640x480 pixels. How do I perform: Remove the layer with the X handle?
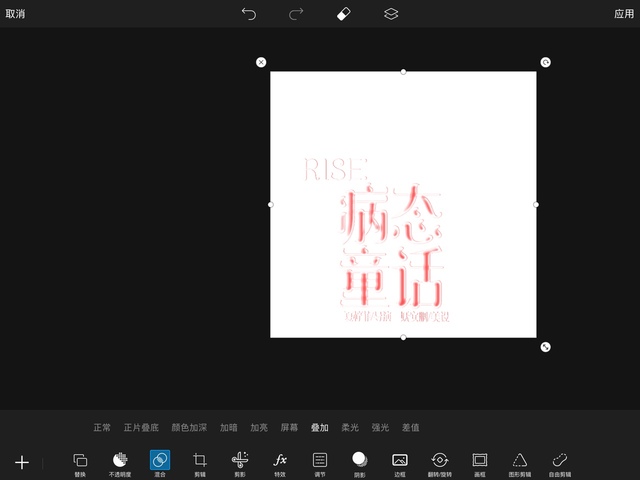[261, 62]
